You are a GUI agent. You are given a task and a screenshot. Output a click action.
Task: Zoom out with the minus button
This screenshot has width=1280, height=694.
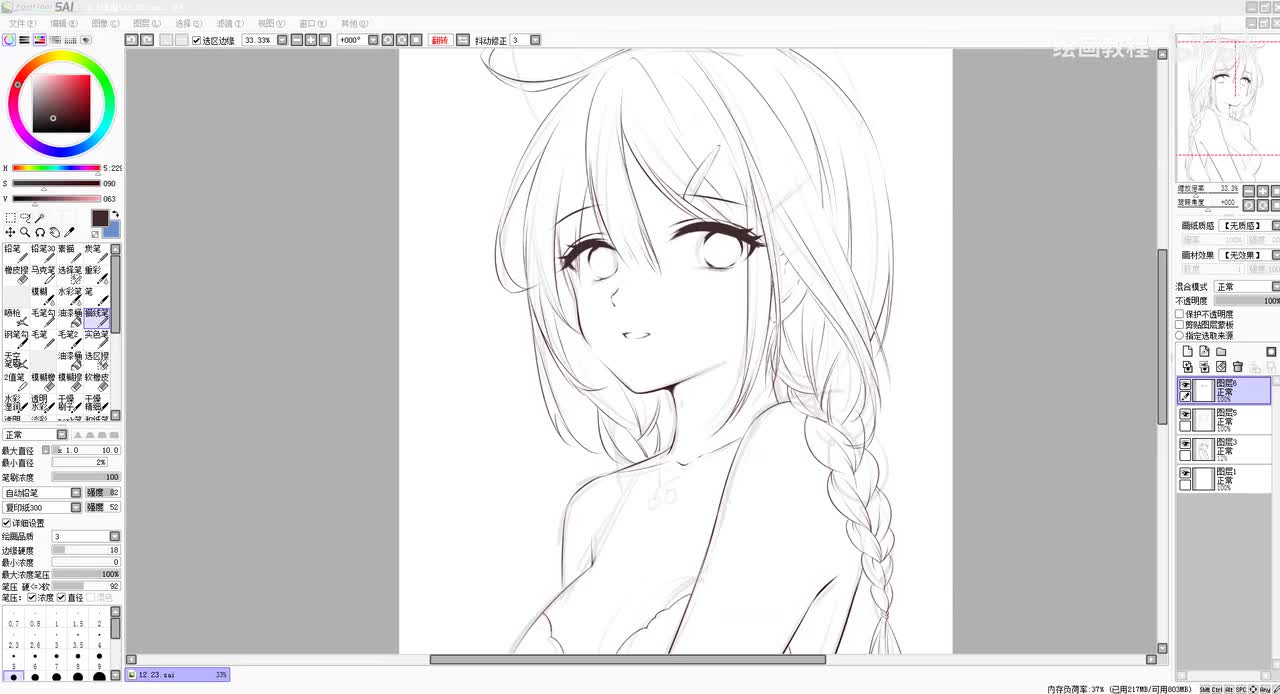click(x=298, y=40)
